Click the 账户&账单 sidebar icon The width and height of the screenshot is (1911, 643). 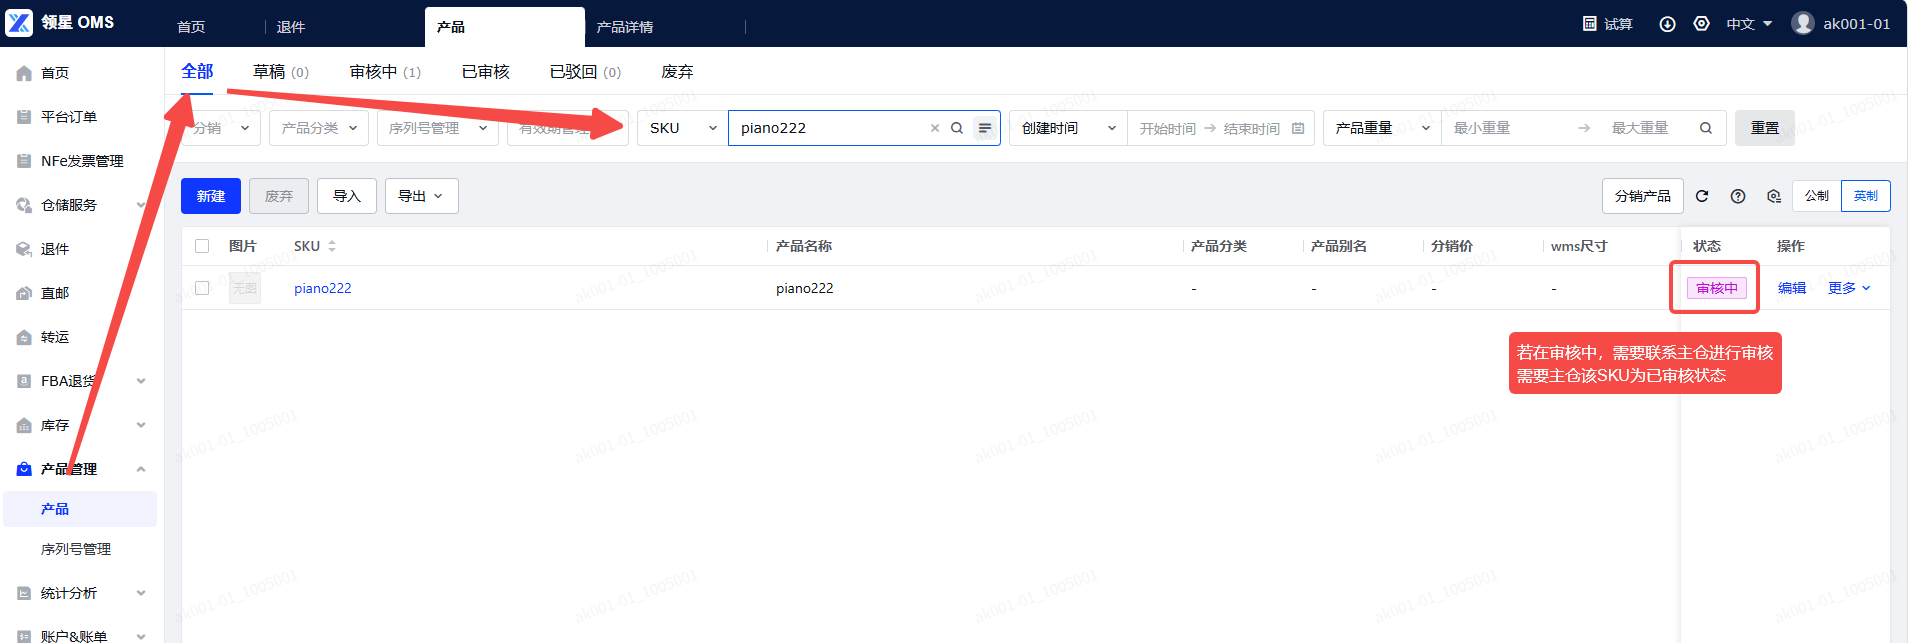click(x=24, y=636)
